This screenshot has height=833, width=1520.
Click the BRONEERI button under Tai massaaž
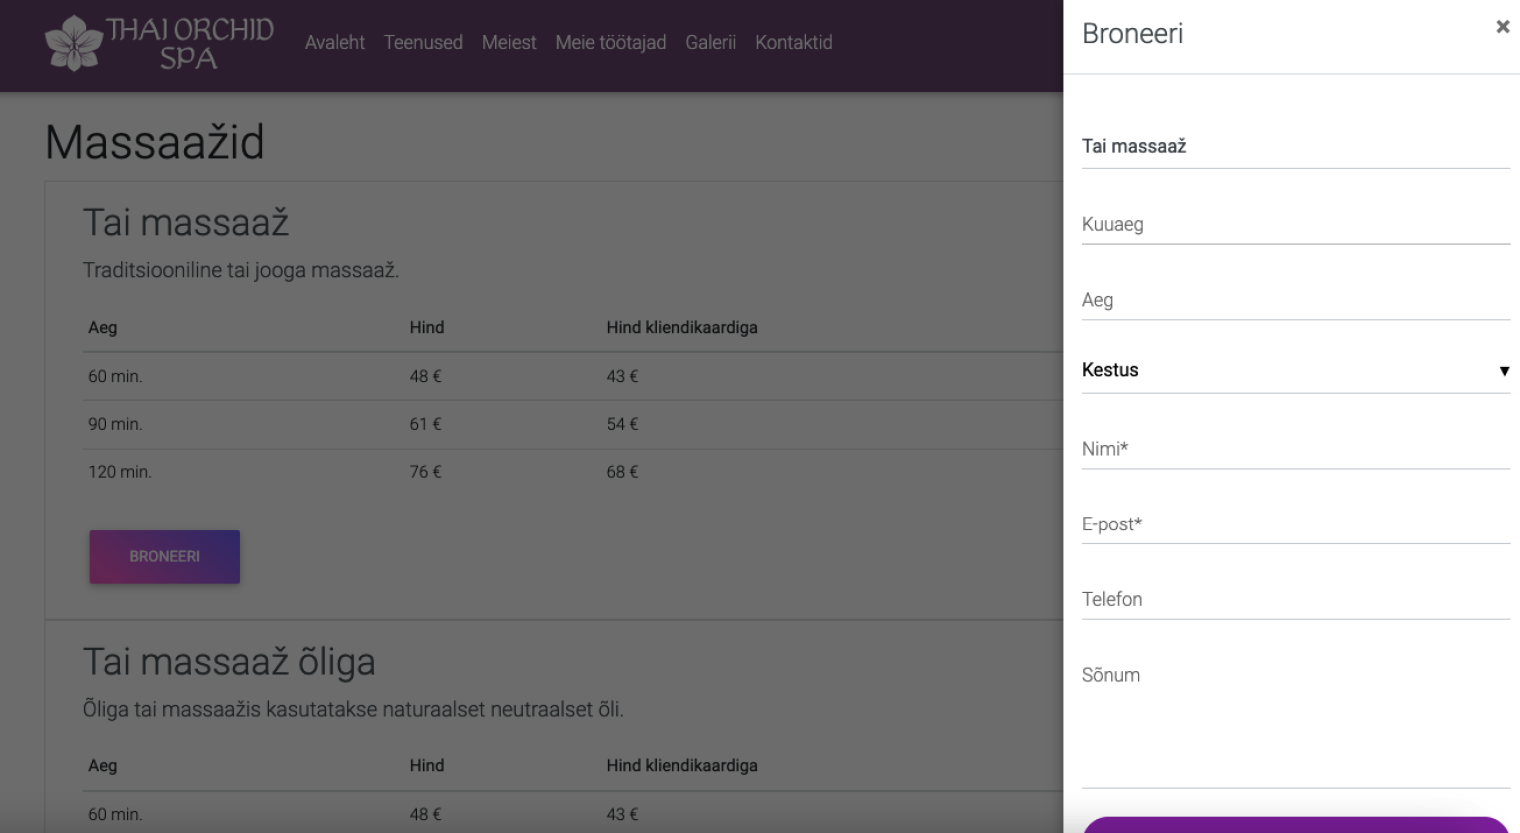coord(164,556)
